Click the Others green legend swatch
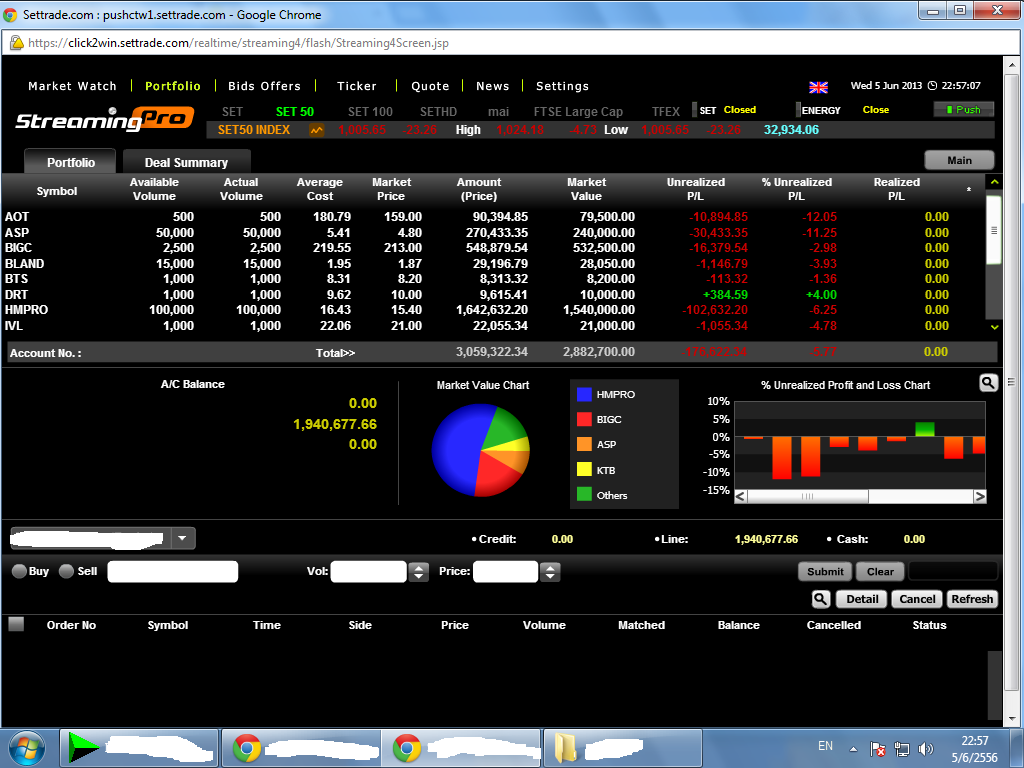The height and width of the screenshot is (768, 1024). [x=584, y=494]
